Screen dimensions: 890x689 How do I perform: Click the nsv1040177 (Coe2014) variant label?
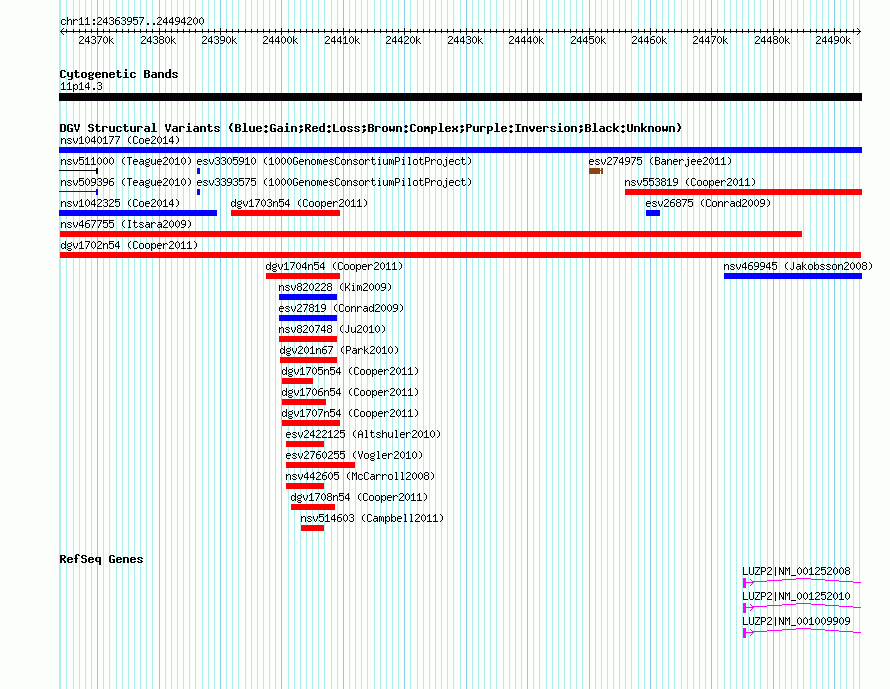[120, 140]
